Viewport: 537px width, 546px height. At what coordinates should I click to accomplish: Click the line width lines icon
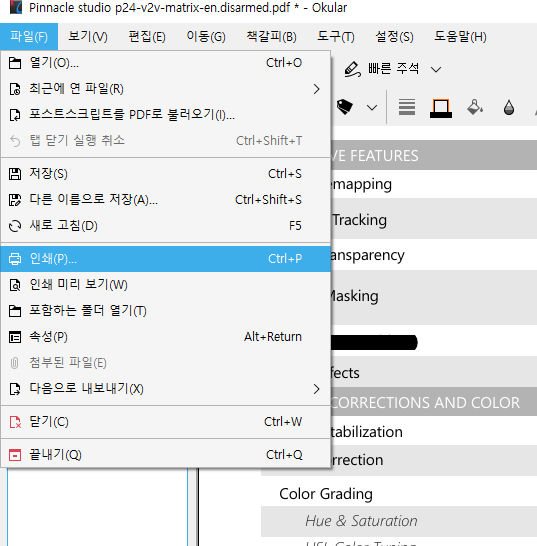(407, 107)
